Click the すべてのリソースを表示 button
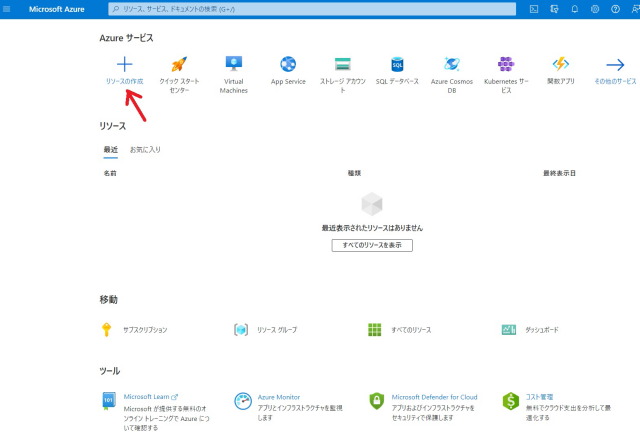This screenshot has width=640, height=441. pyautogui.click(x=372, y=245)
